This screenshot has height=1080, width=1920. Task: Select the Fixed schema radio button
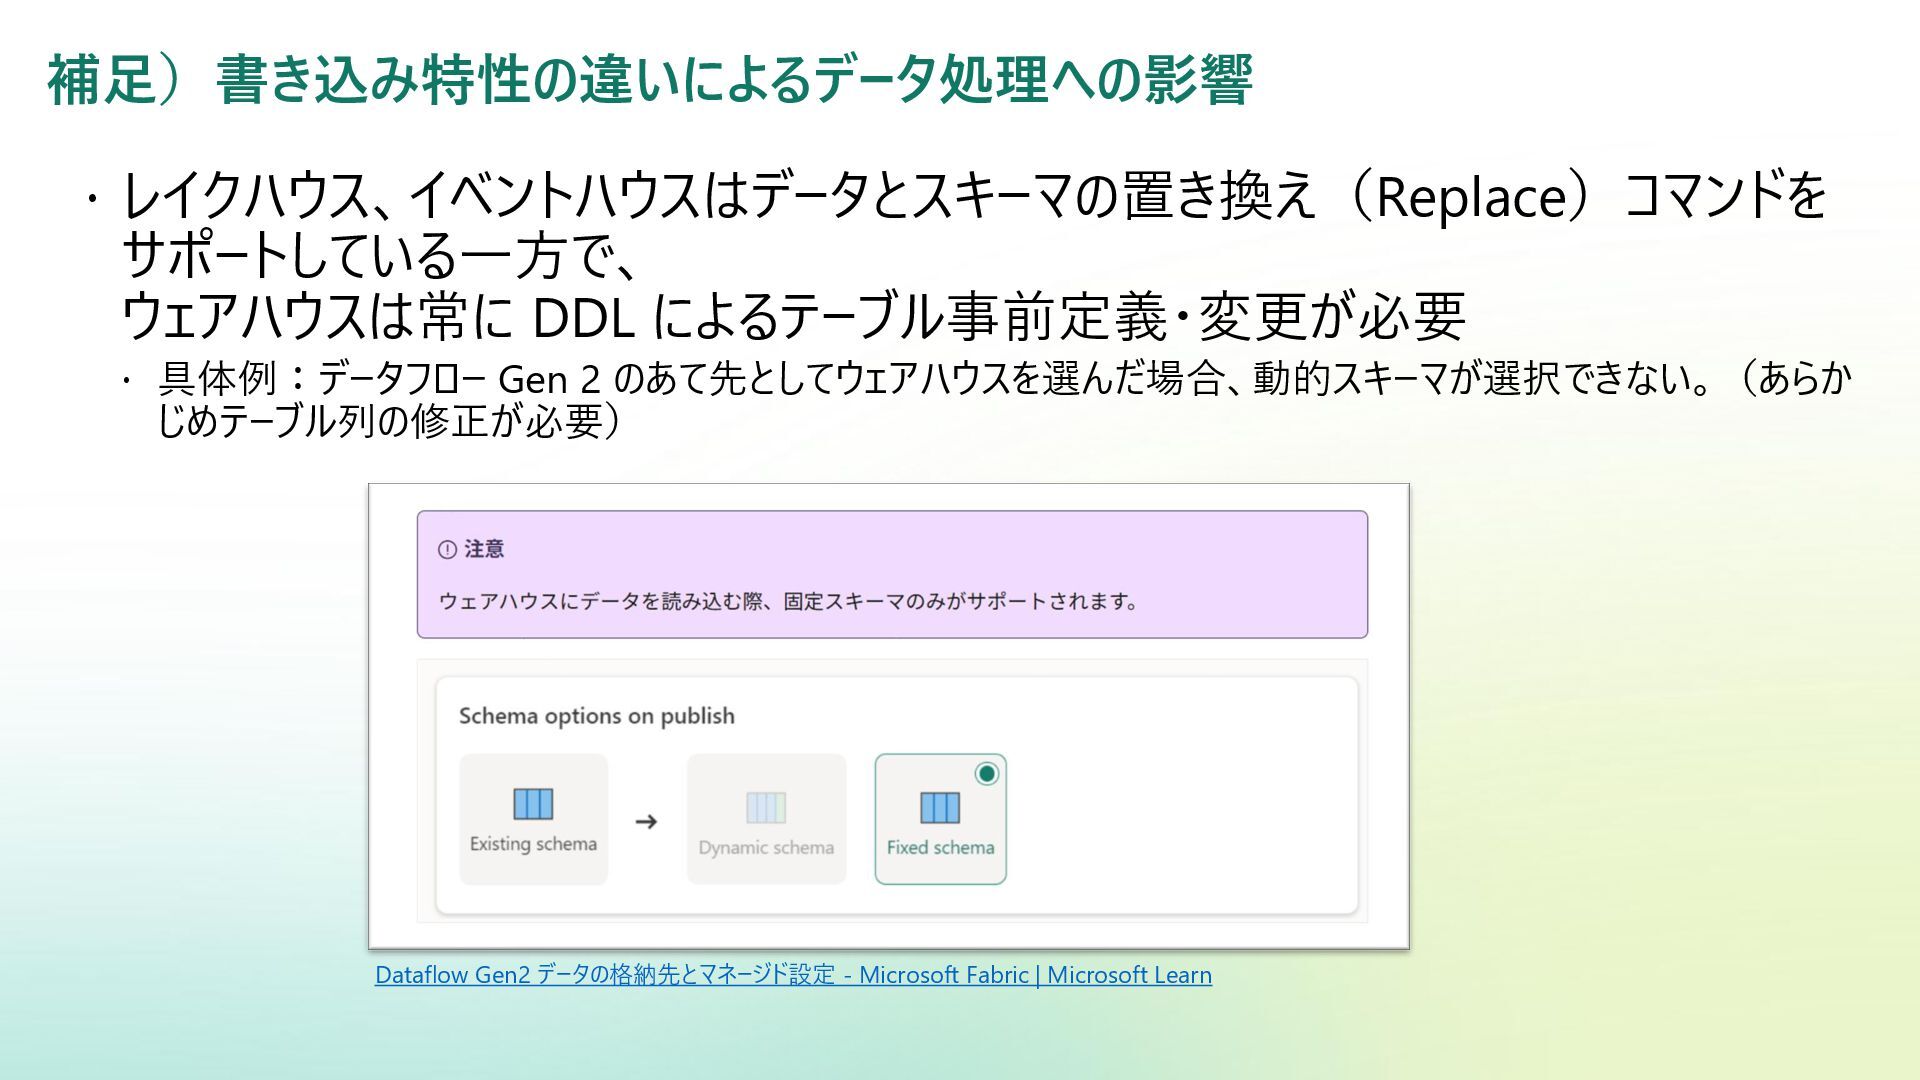coord(987,773)
